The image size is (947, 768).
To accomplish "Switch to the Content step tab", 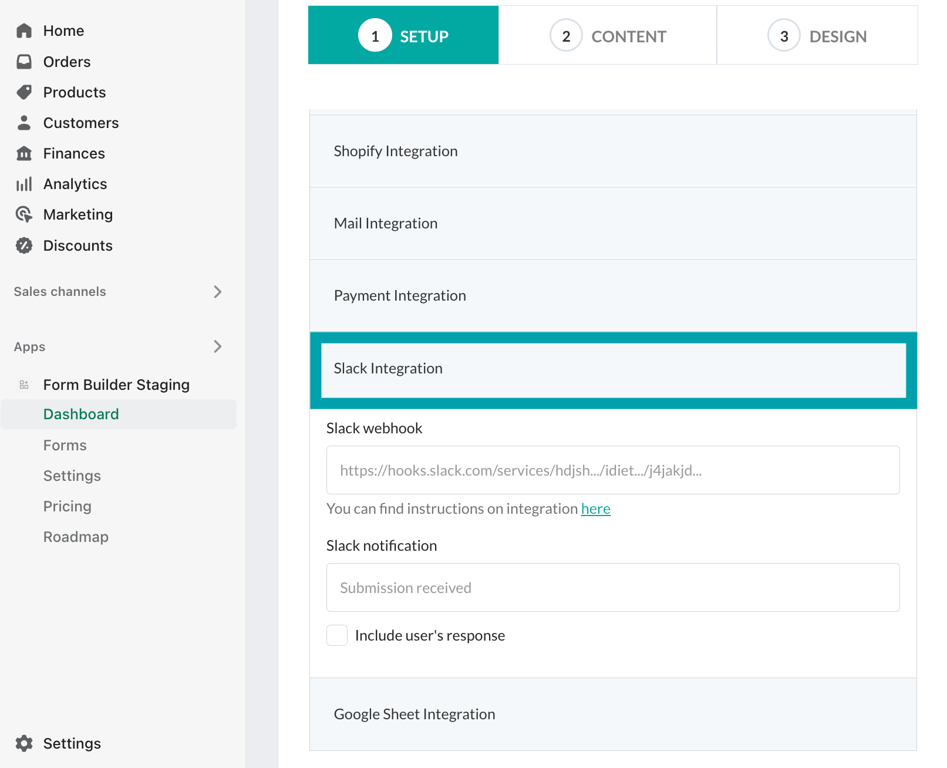I will coord(607,36).
